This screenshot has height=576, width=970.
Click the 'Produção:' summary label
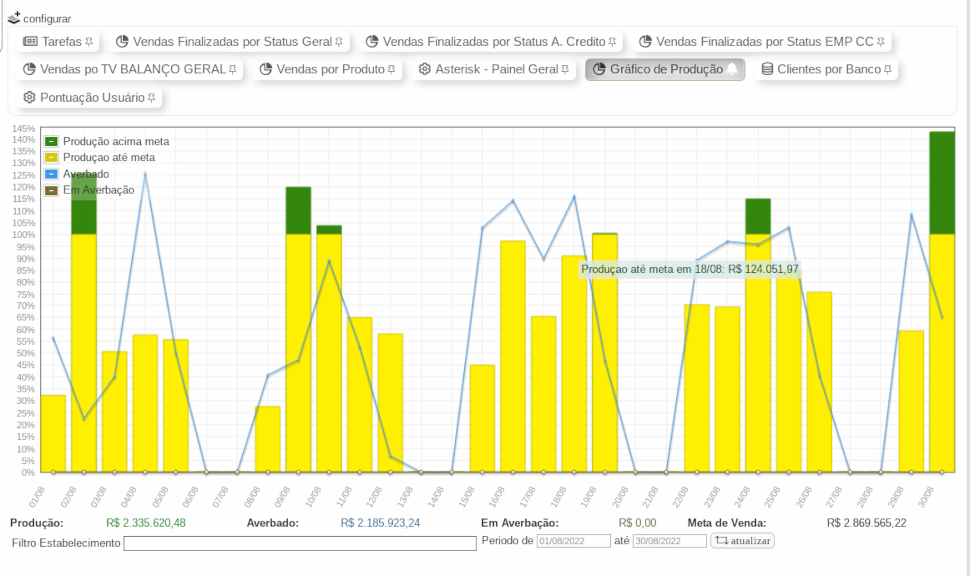tap(36, 523)
